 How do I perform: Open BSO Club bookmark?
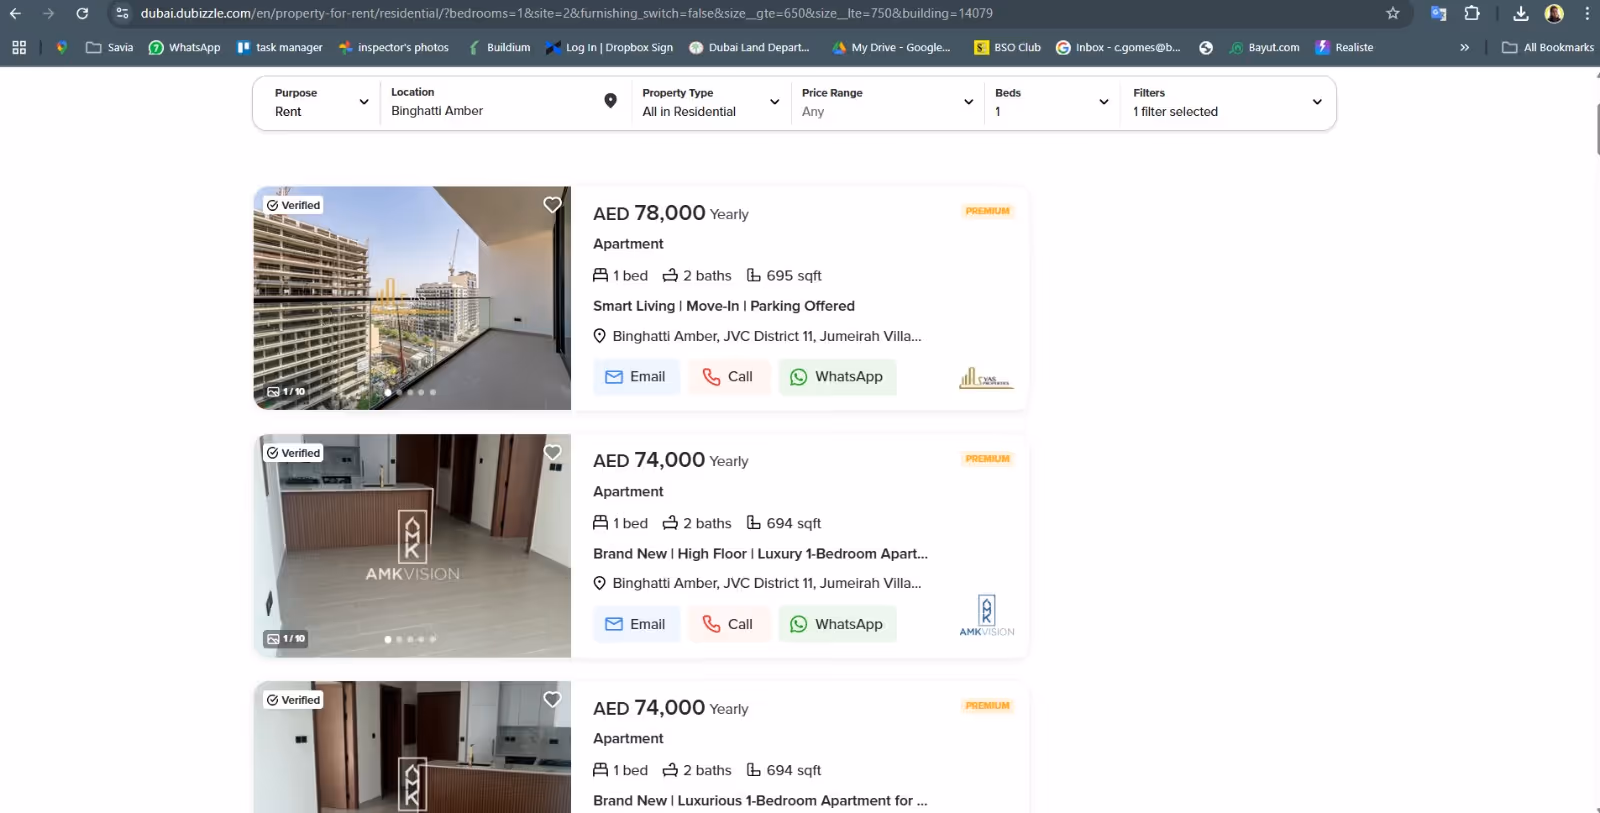1007,47
